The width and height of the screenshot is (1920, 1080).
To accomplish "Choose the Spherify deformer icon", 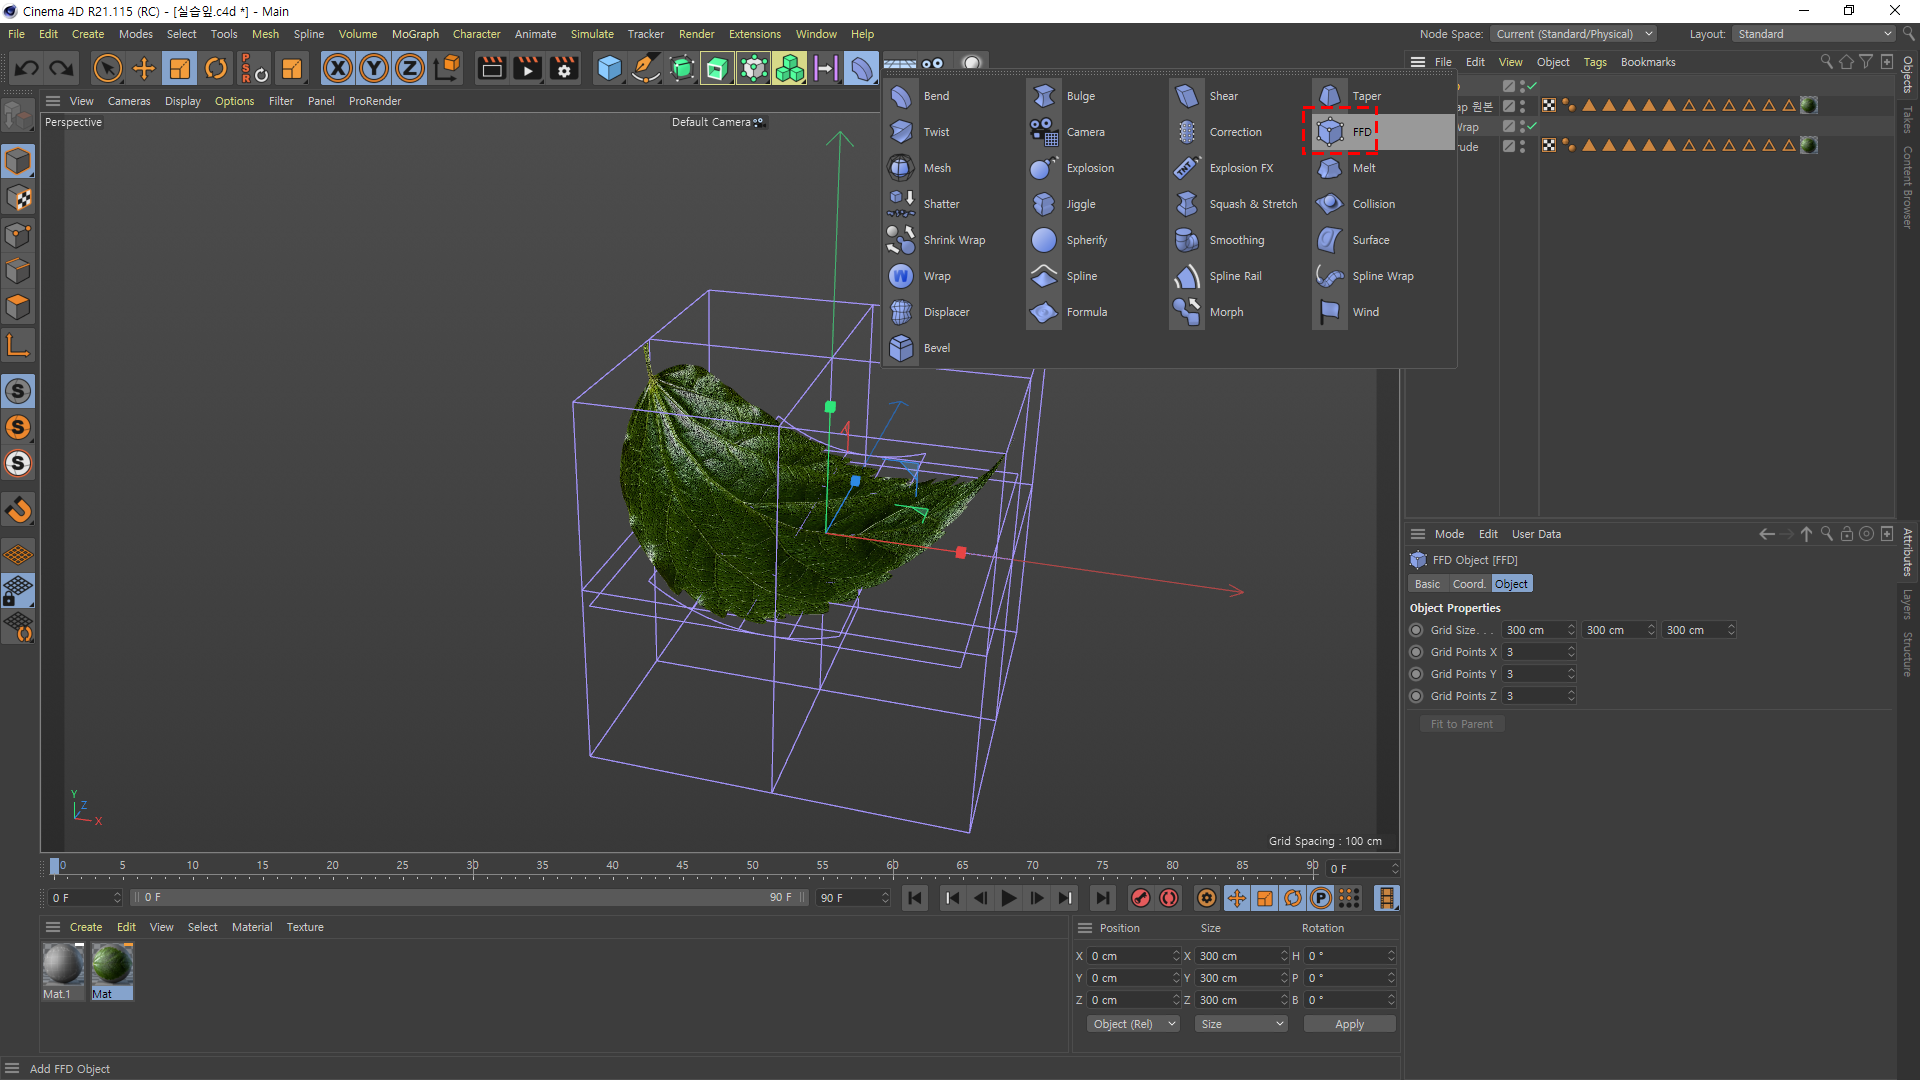I will click(1044, 240).
